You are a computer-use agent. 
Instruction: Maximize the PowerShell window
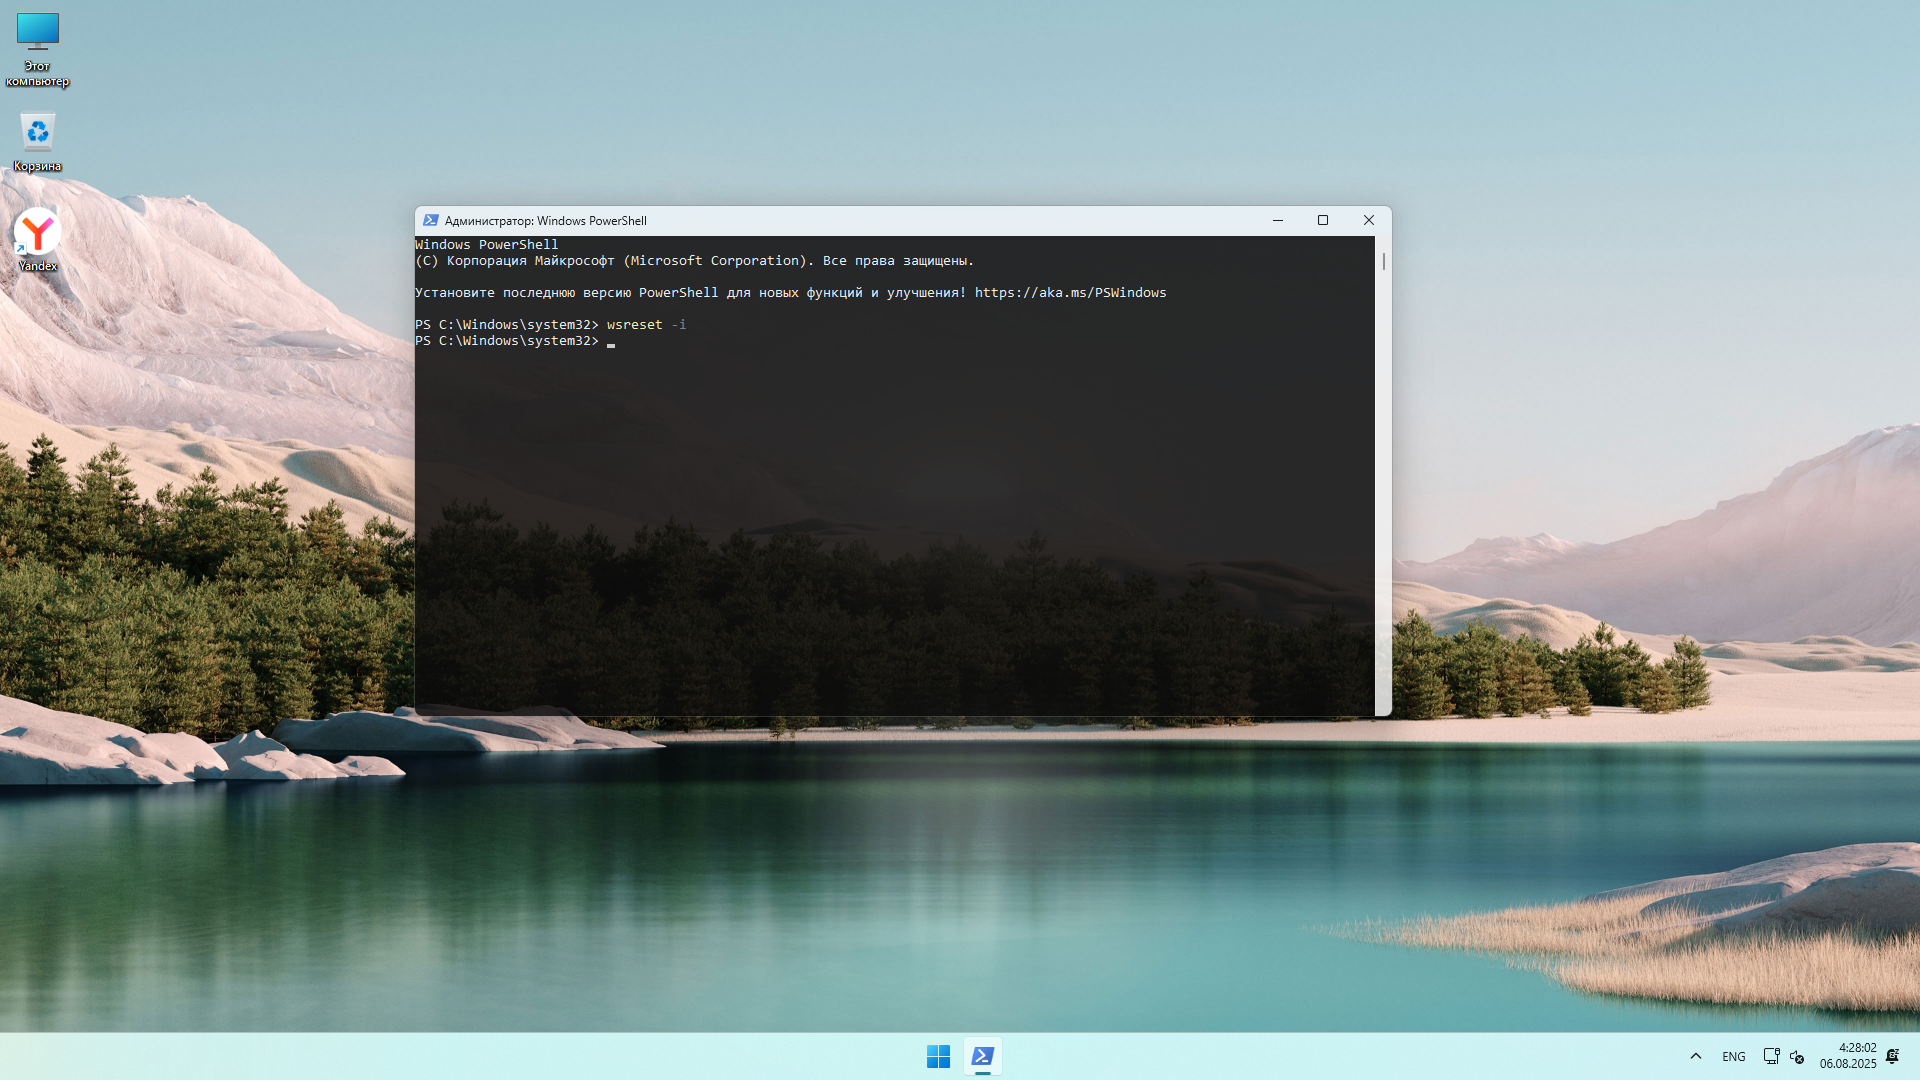pos(1323,221)
